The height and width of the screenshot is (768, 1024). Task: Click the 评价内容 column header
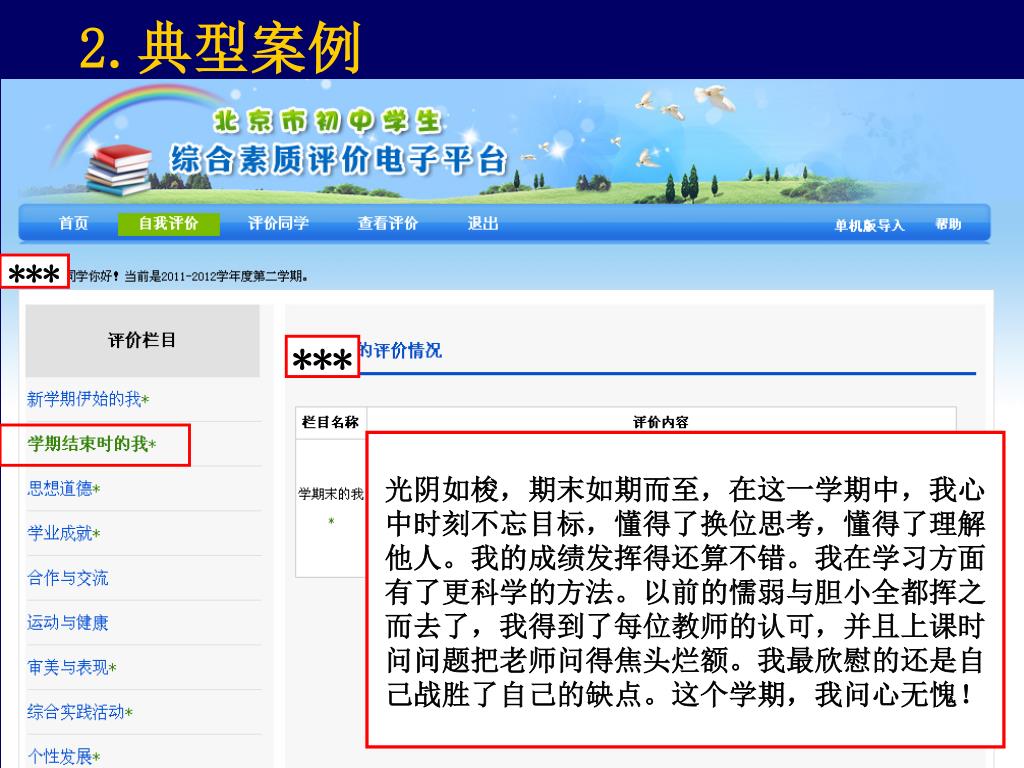coord(661,422)
